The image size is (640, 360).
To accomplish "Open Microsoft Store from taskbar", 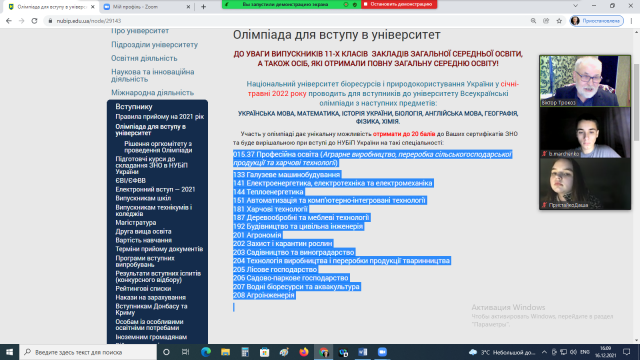I will point(264,352).
